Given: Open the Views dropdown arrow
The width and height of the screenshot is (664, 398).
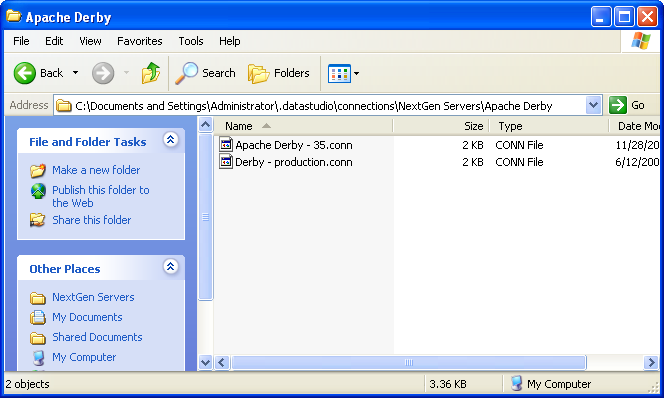Looking at the screenshot, I should click(x=357, y=73).
